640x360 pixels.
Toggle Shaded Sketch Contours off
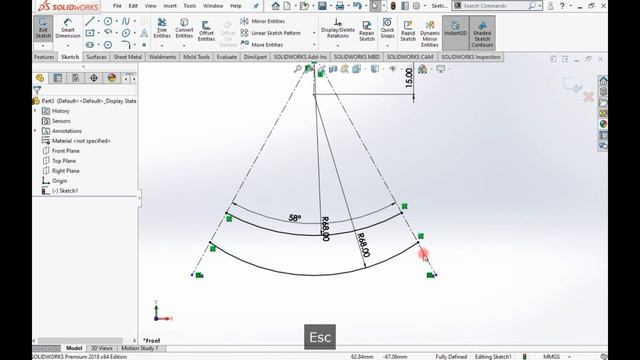482,33
